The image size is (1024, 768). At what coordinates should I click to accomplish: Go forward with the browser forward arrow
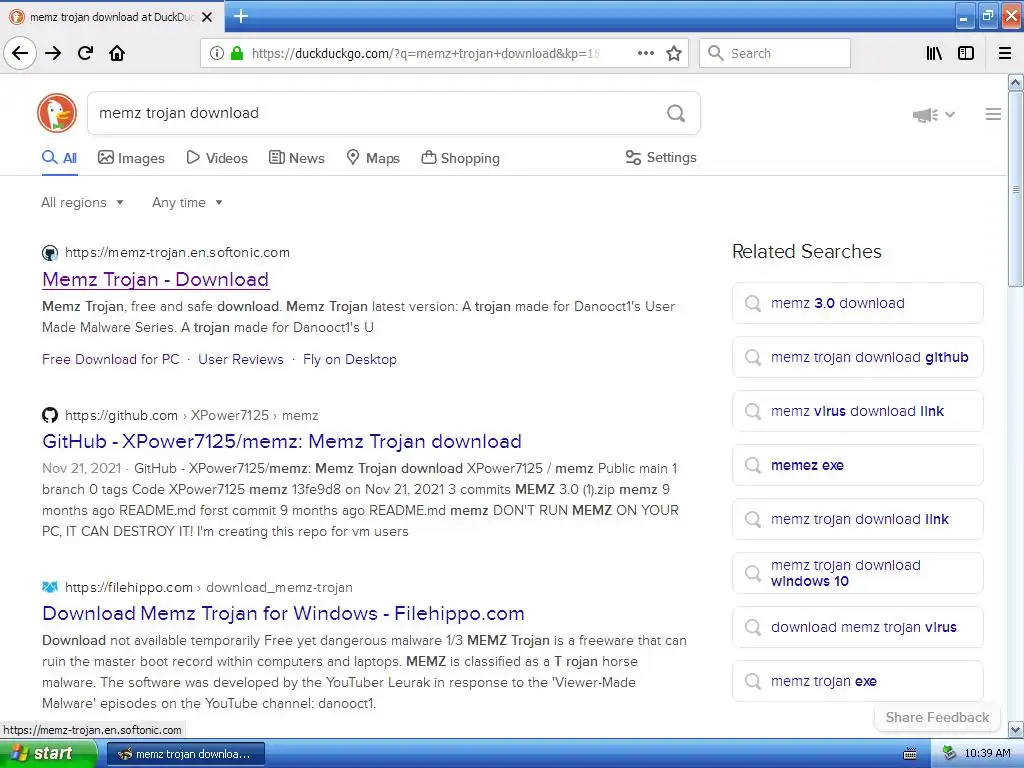tap(54, 53)
